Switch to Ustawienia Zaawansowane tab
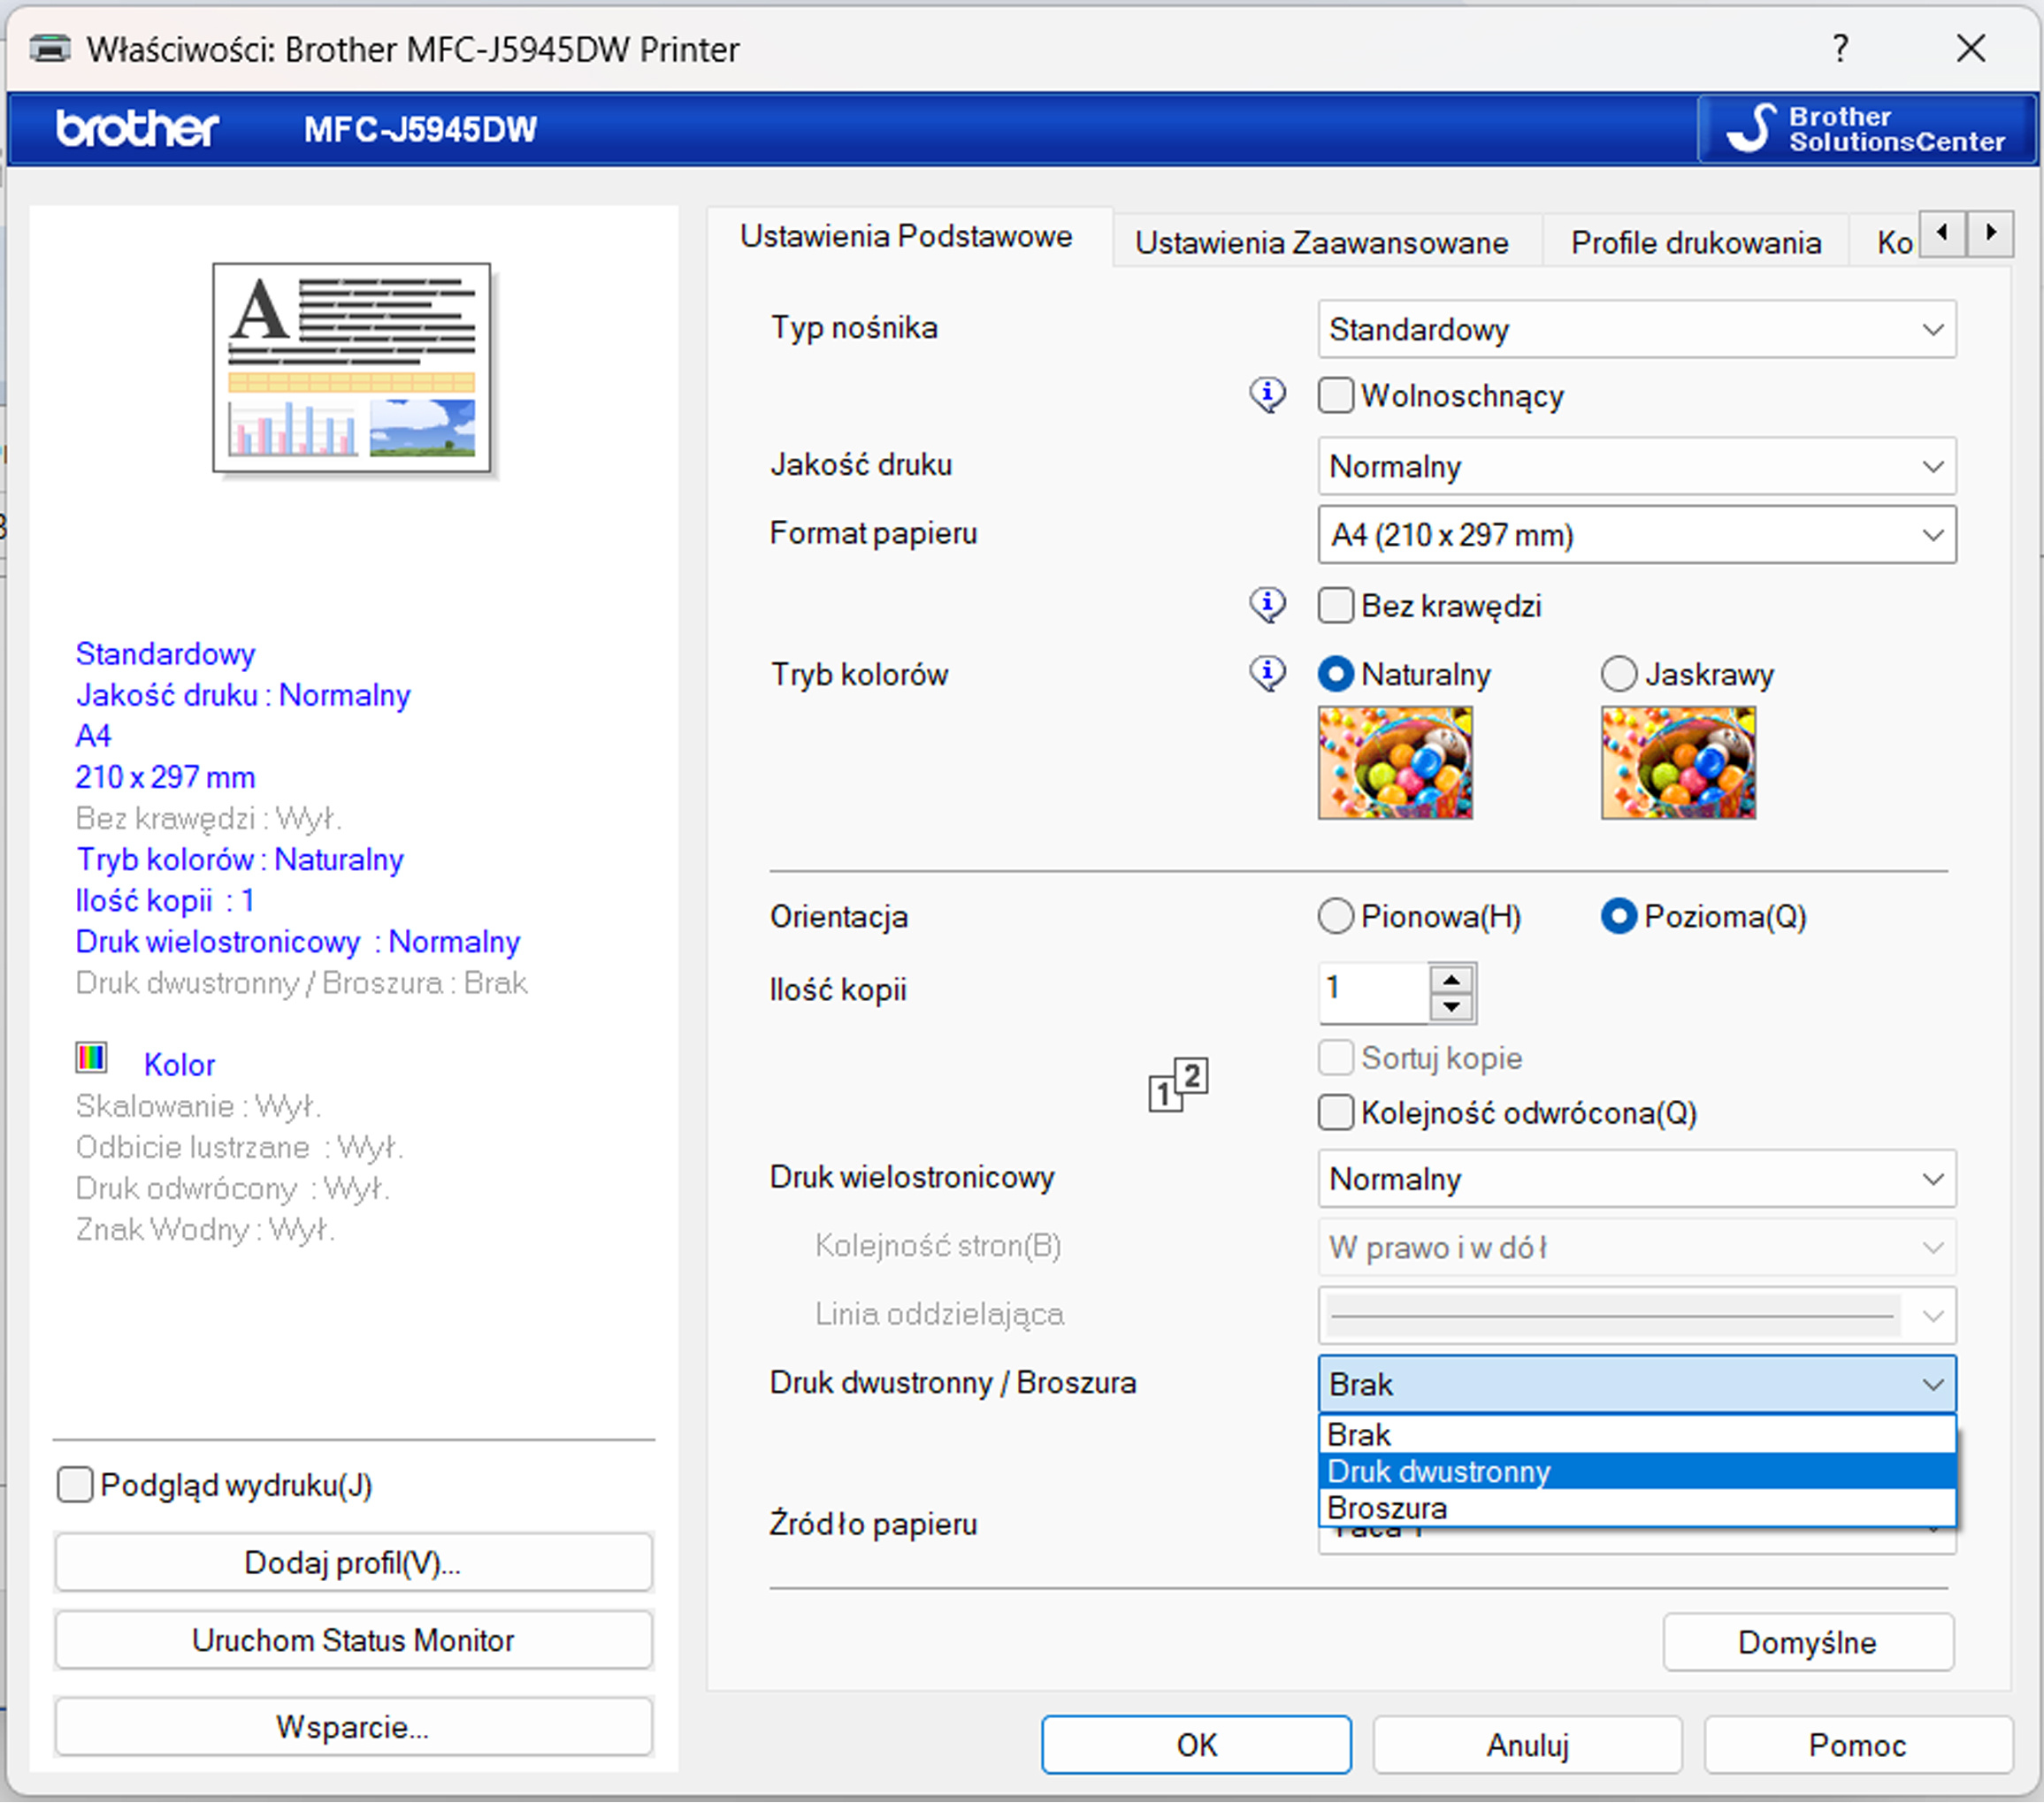This screenshot has width=2044, height=1803. point(1321,242)
